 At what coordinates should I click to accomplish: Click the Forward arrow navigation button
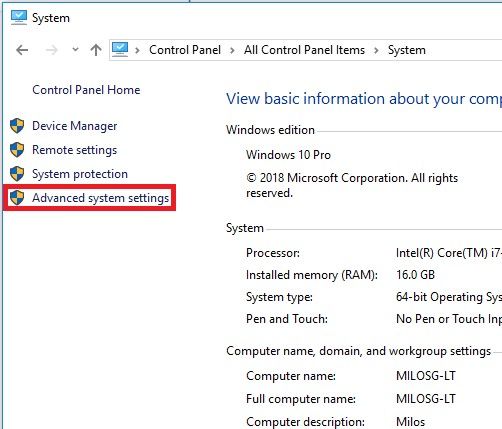point(52,50)
